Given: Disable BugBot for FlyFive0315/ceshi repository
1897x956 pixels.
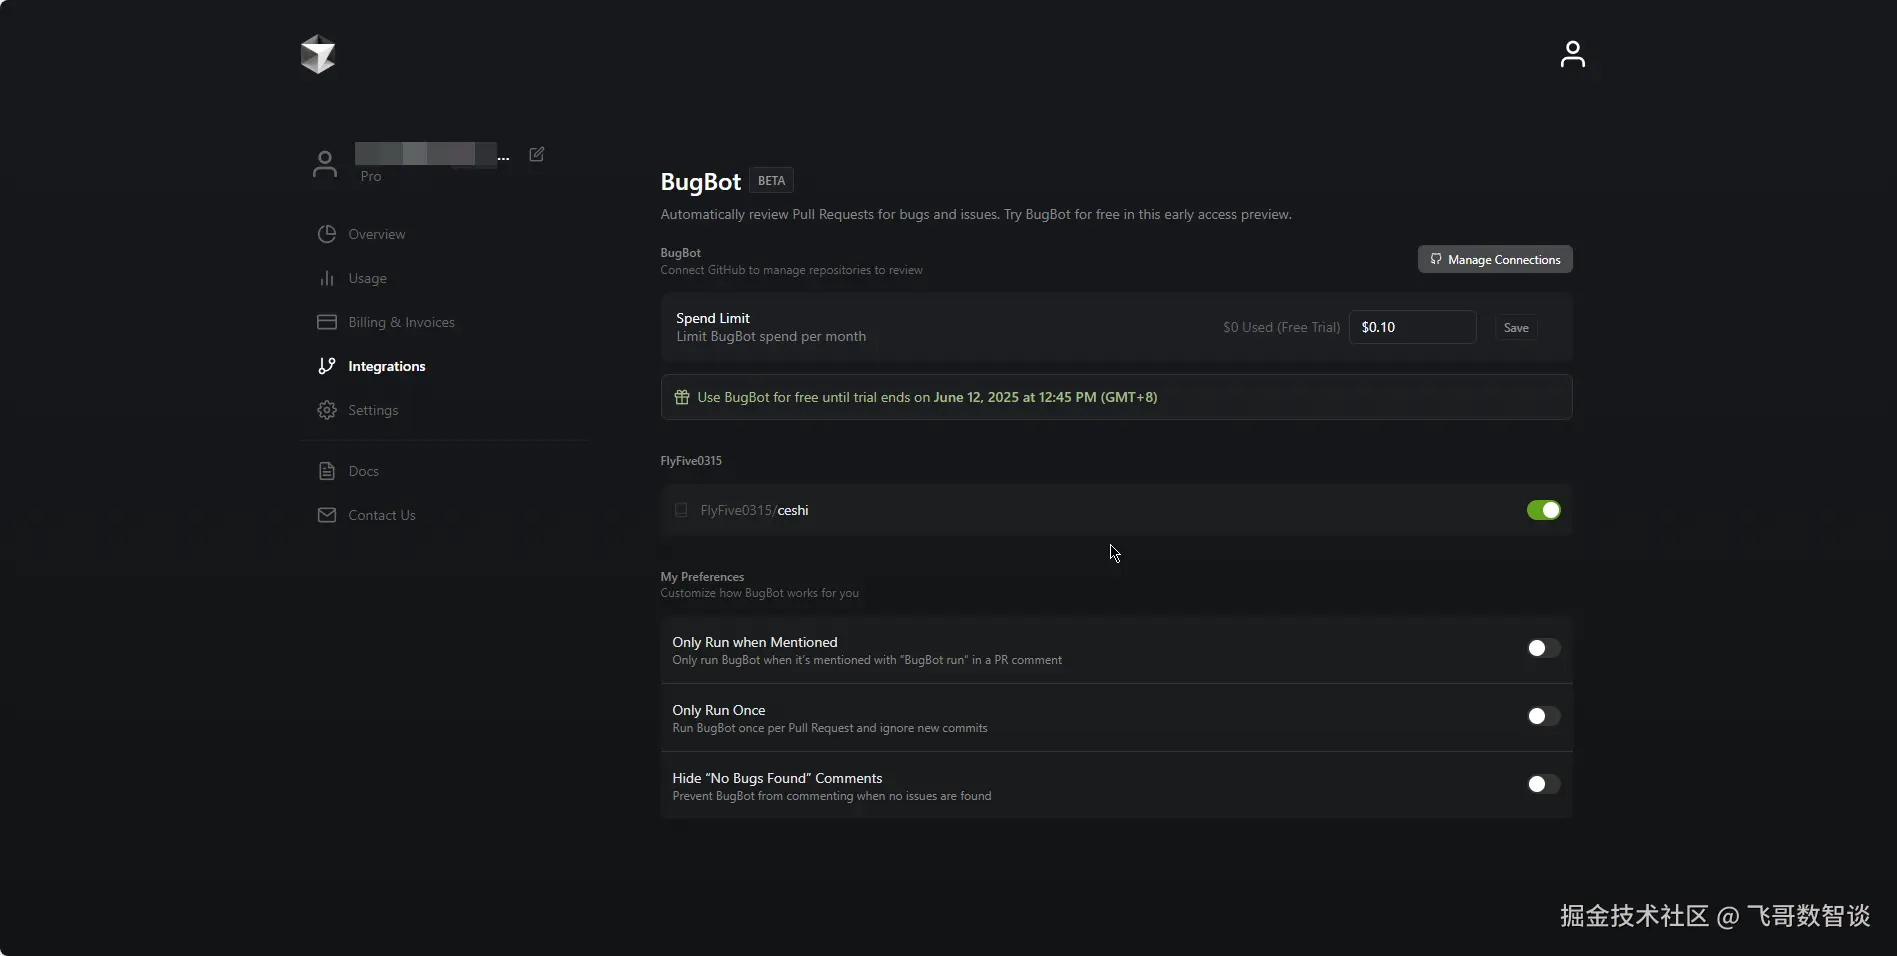Looking at the screenshot, I should pos(1543,510).
